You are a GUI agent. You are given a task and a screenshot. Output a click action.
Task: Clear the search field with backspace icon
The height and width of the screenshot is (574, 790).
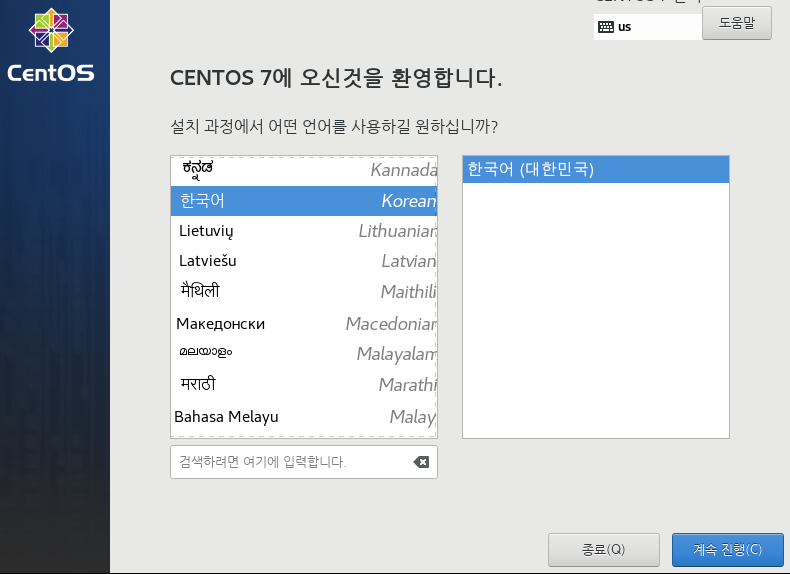point(421,462)
